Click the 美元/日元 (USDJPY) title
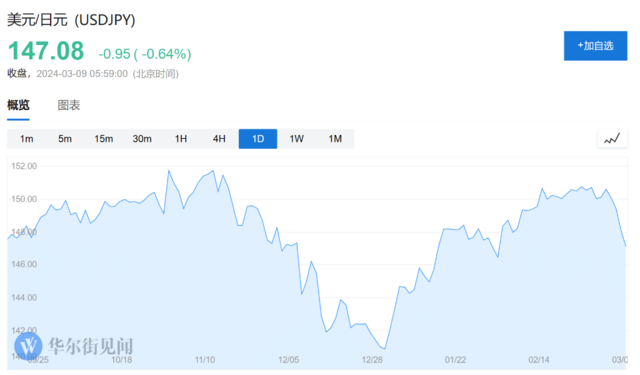Image resolution: width=640 pixels, height=375 pixels. pos(71,20)
